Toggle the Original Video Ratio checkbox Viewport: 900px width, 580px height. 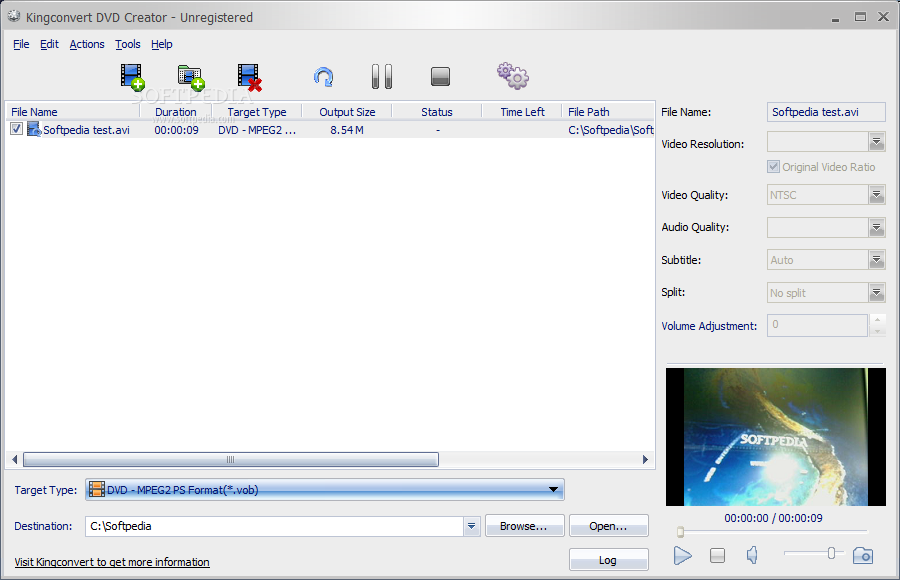pos(773,167)
